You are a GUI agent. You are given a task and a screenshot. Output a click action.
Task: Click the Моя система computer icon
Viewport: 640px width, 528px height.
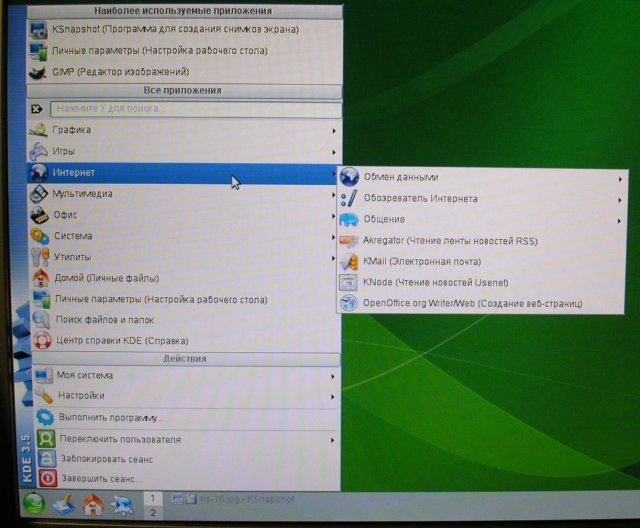pyautogui.click(x=43, y=375)
